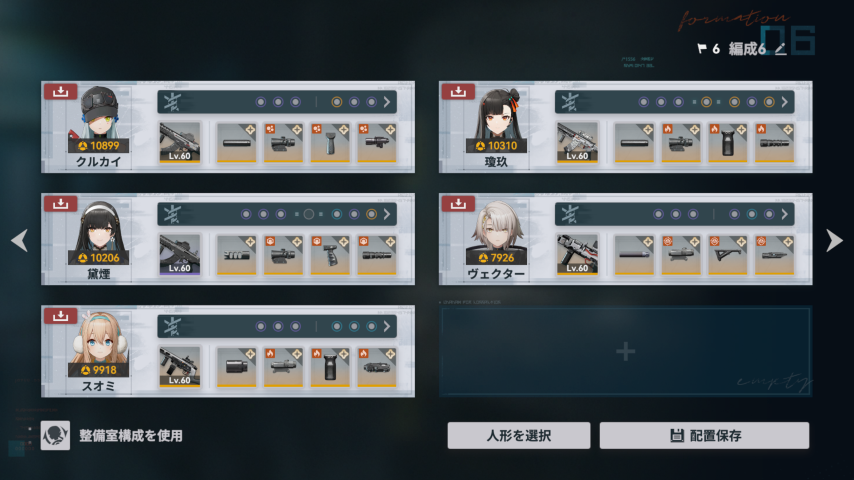The image size is (854, 480).
Task: Click the 人形を選択 button
Action: pos(518,435)
